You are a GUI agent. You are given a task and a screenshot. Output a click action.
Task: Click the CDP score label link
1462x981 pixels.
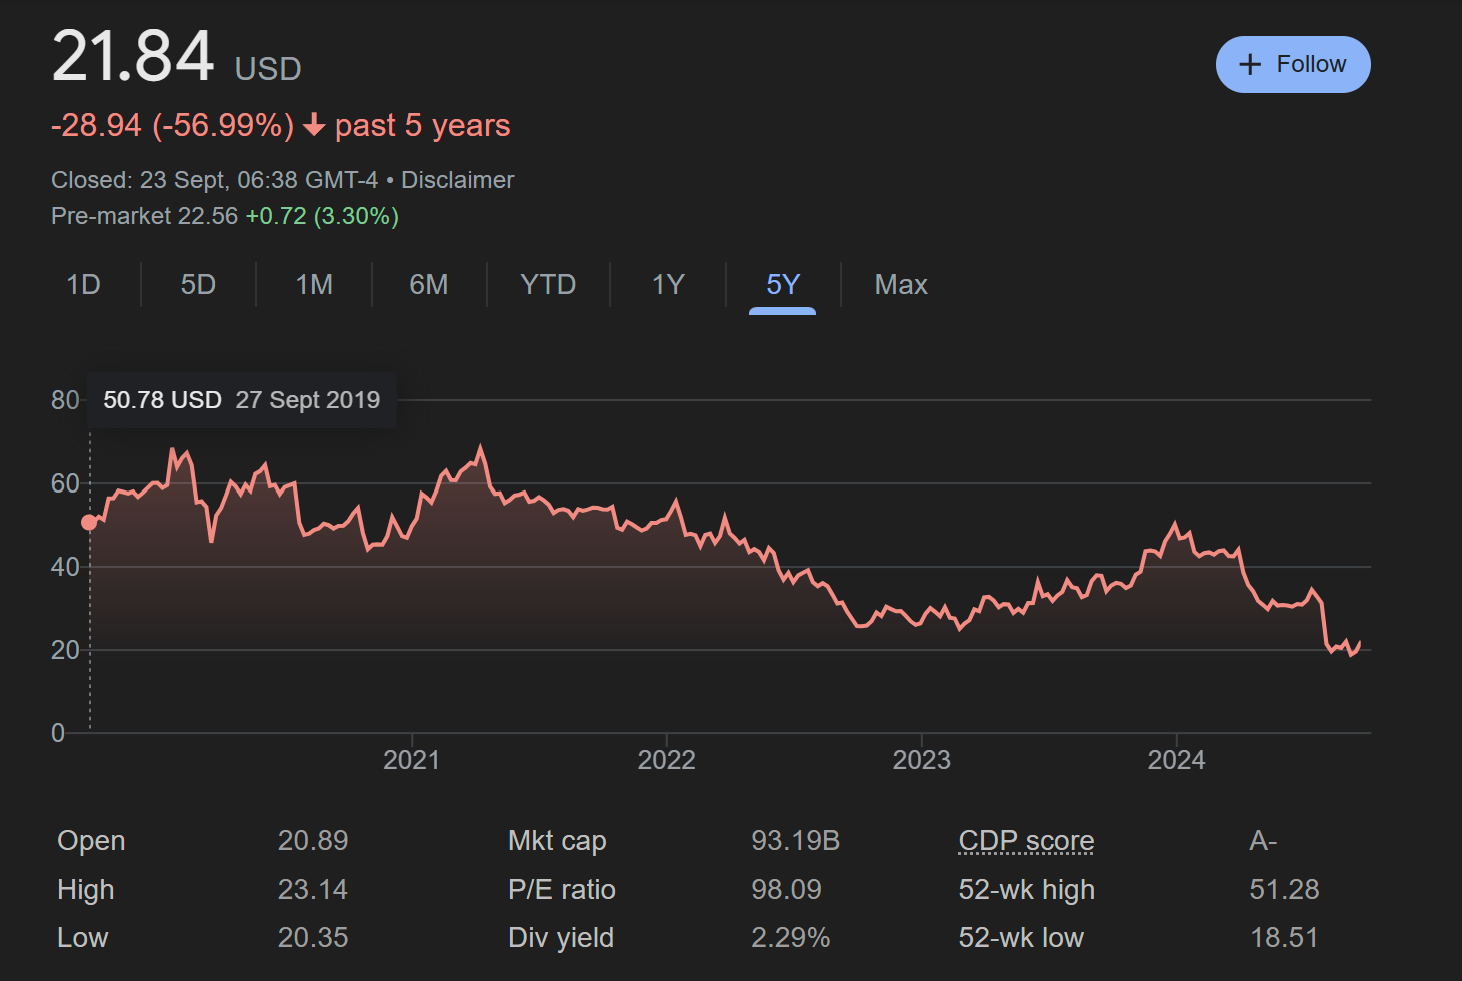(x=1026, y=841)
